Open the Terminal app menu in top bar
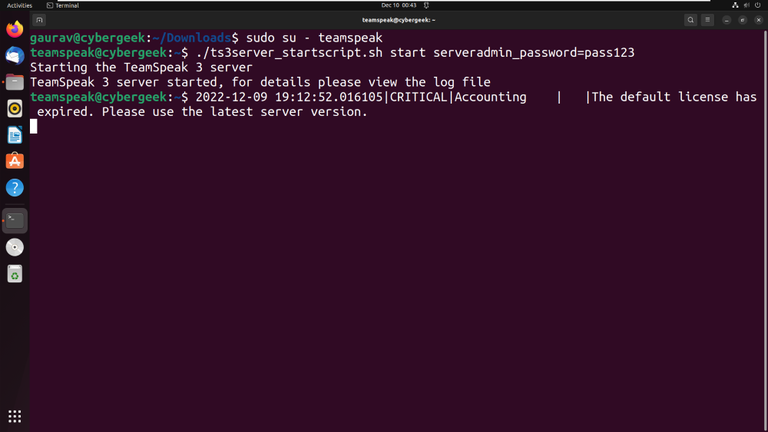This screenshot has height=432, width=768. click(x=63, y=5)
